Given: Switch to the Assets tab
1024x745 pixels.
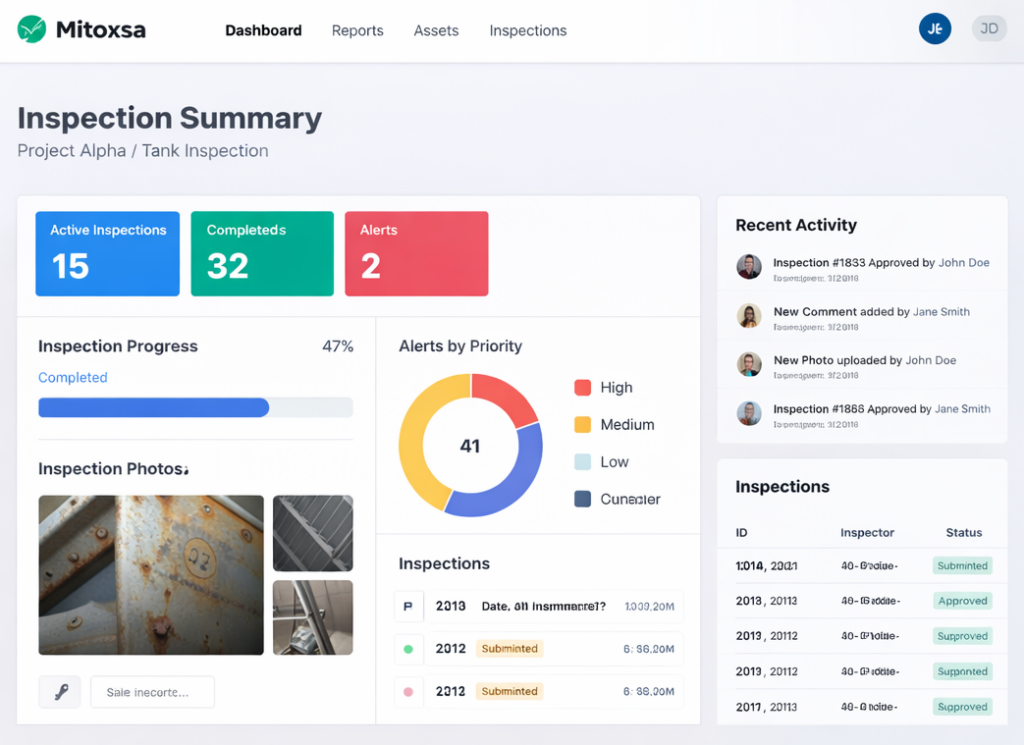Looking at the screenshot, I should 436,31.
